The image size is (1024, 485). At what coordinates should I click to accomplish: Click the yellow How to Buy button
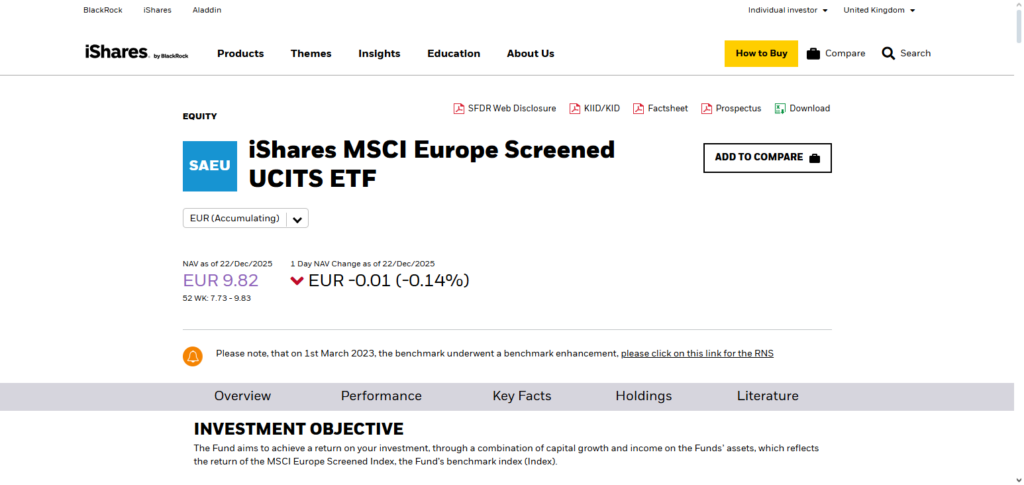pyautogui.click(x=761, y=54)
